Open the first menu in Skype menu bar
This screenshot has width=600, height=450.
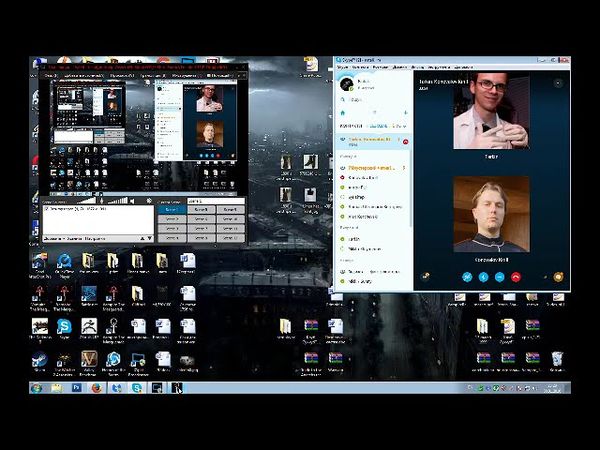pos(343,66)
